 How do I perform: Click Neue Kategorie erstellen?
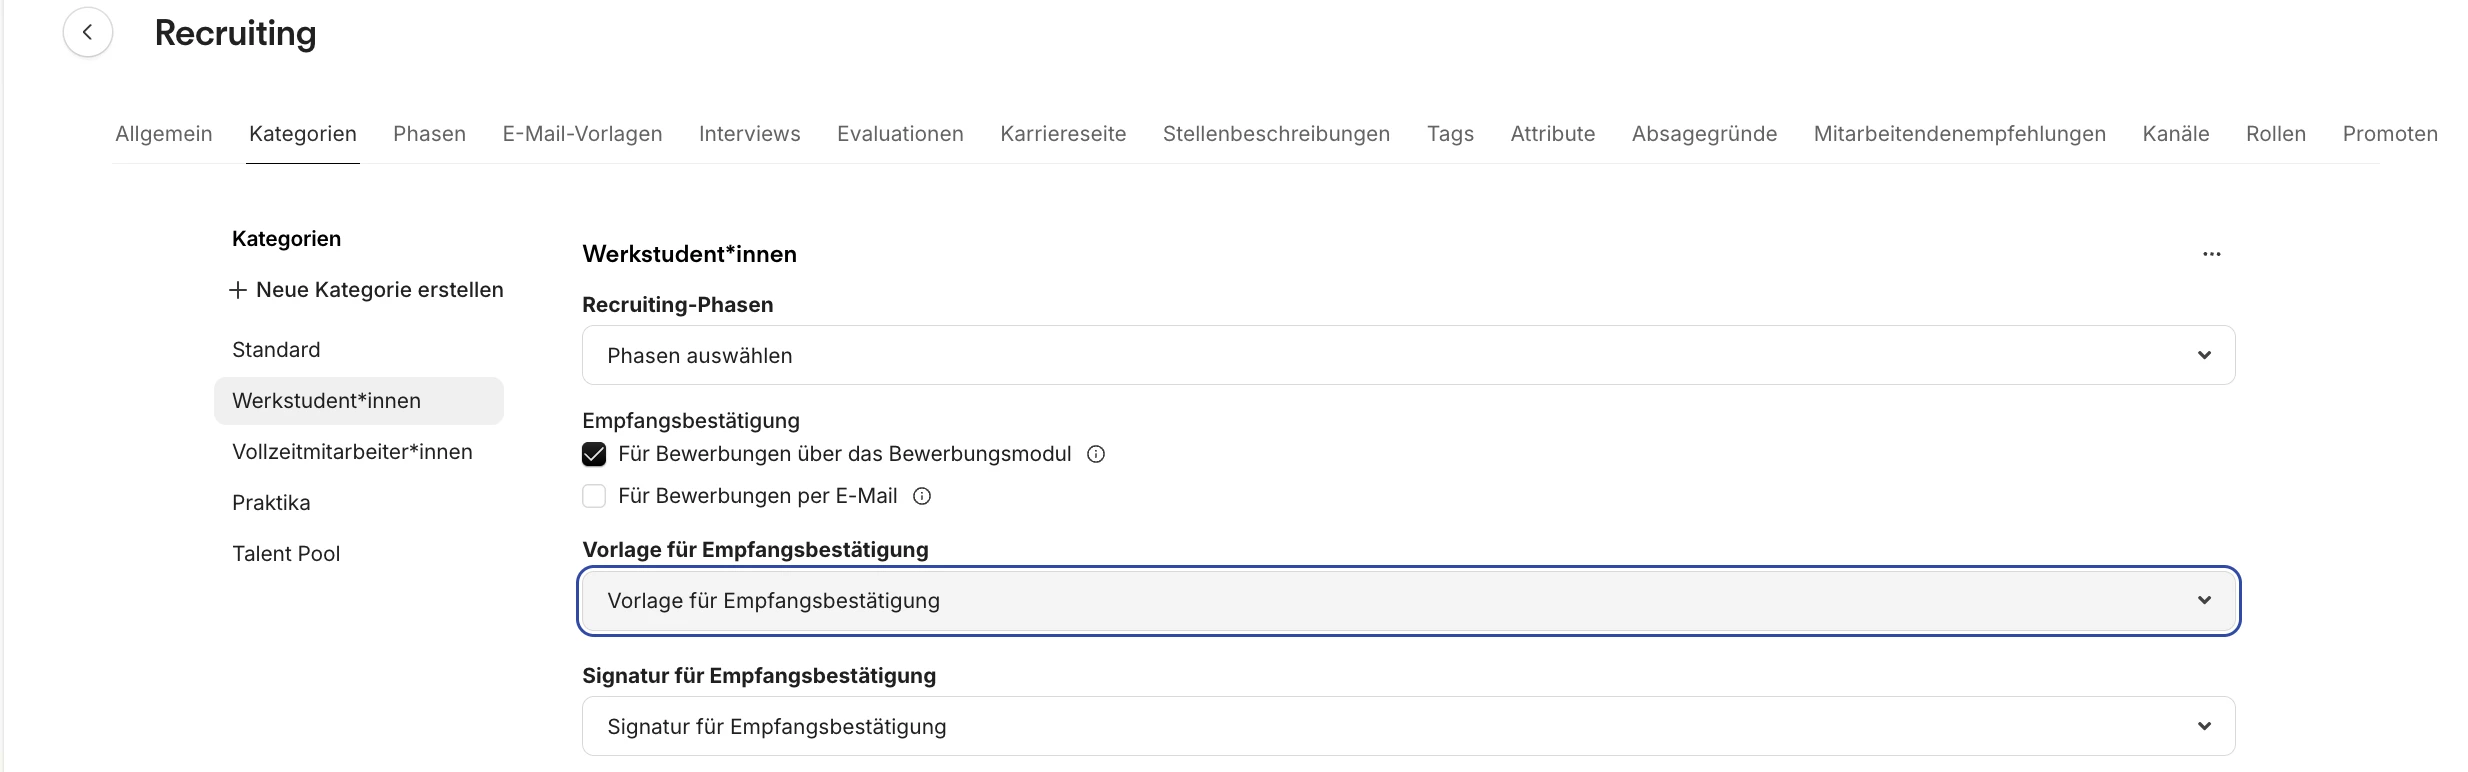[379, 290]
